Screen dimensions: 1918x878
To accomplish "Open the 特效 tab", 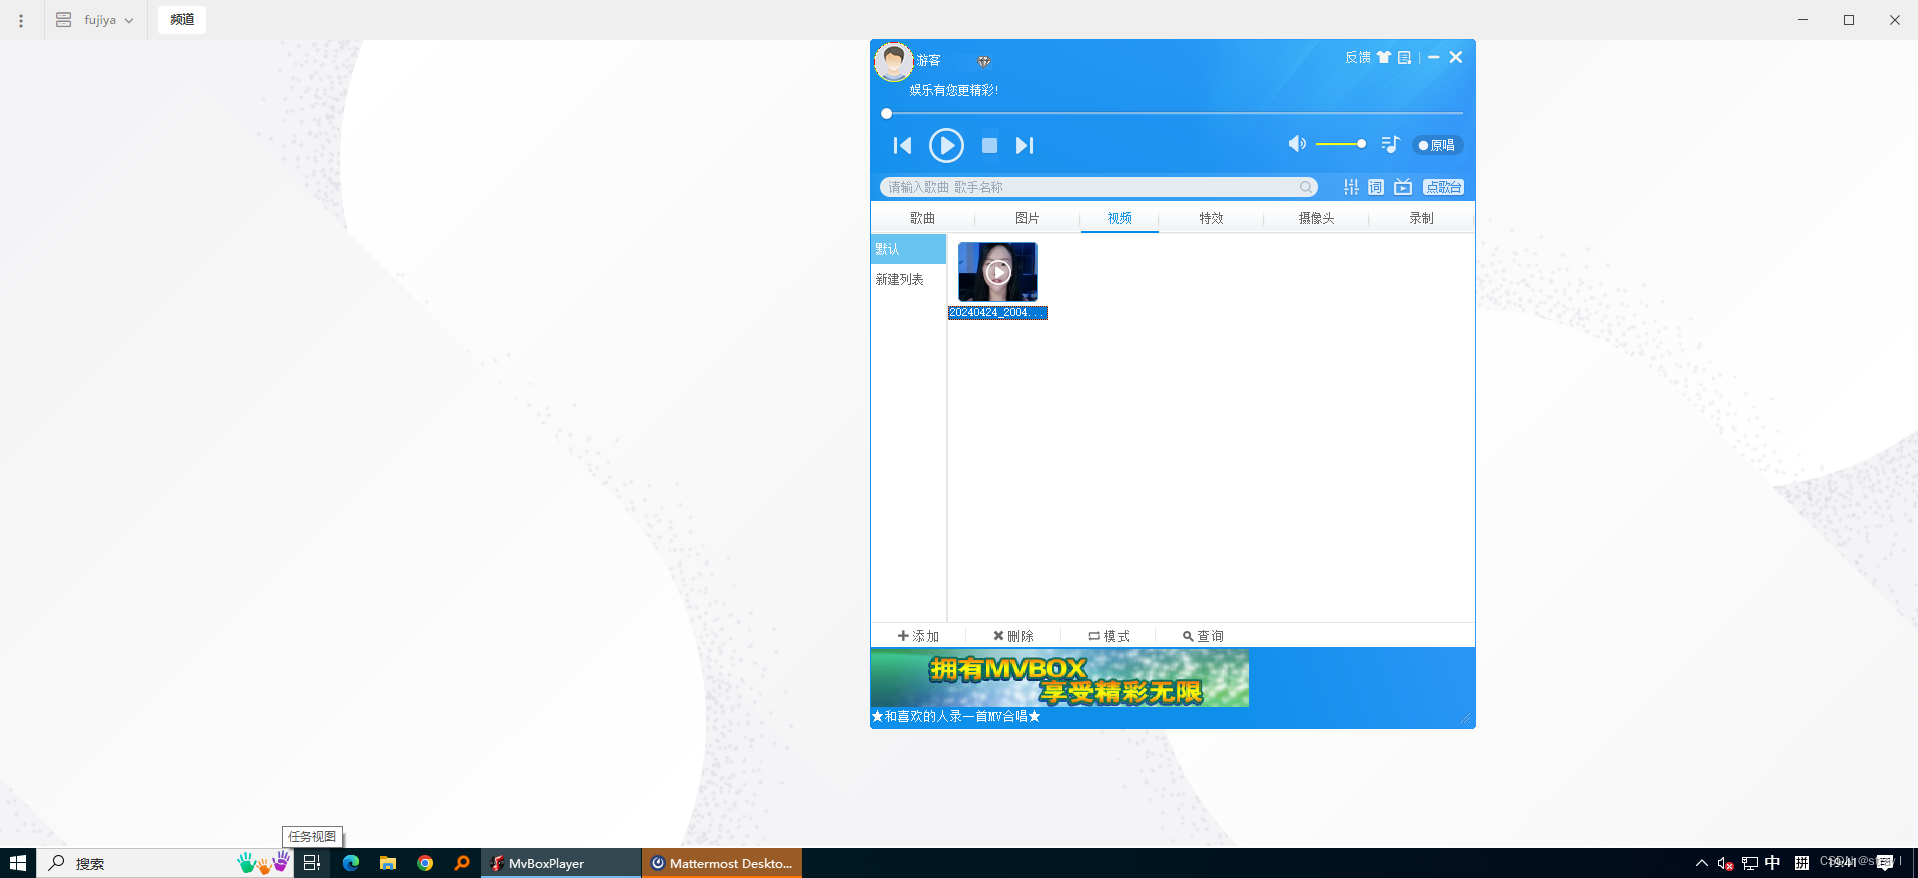I will pyautogui.click(x=1212, y=218).
